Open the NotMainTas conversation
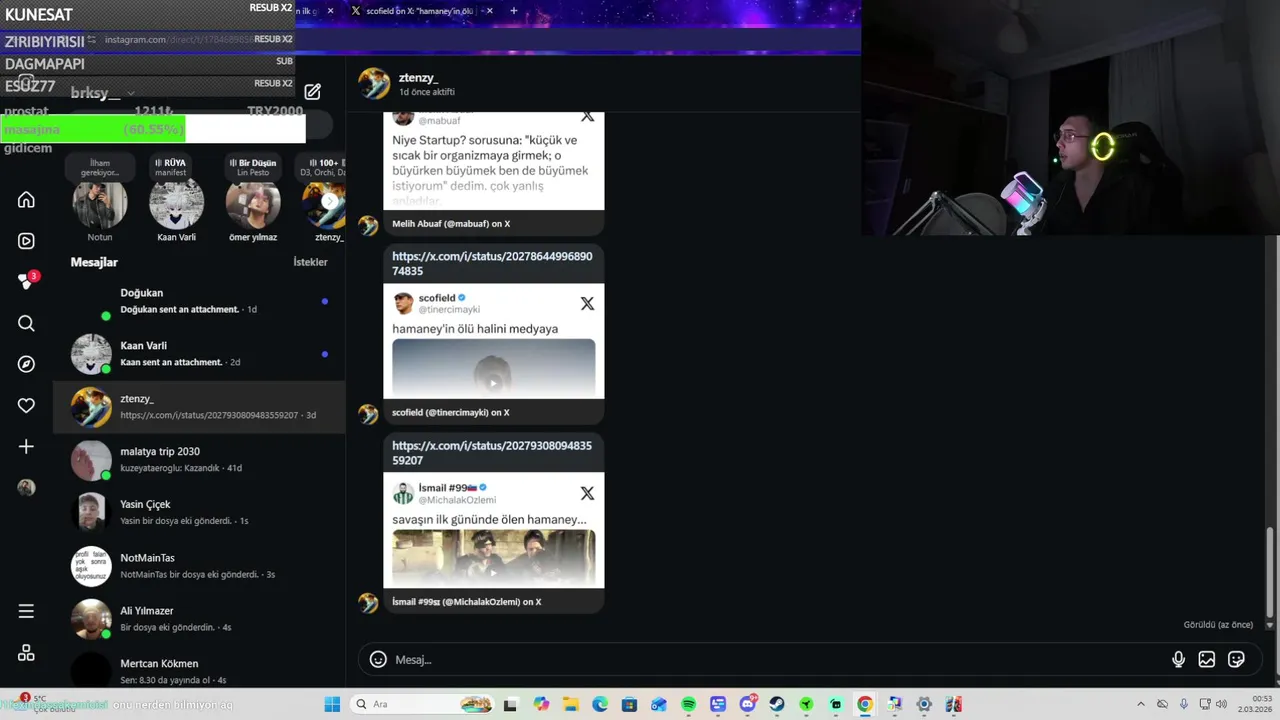The width and height of the screenshot is (1280, 720). pyautogui.click(x=200, y=566)
